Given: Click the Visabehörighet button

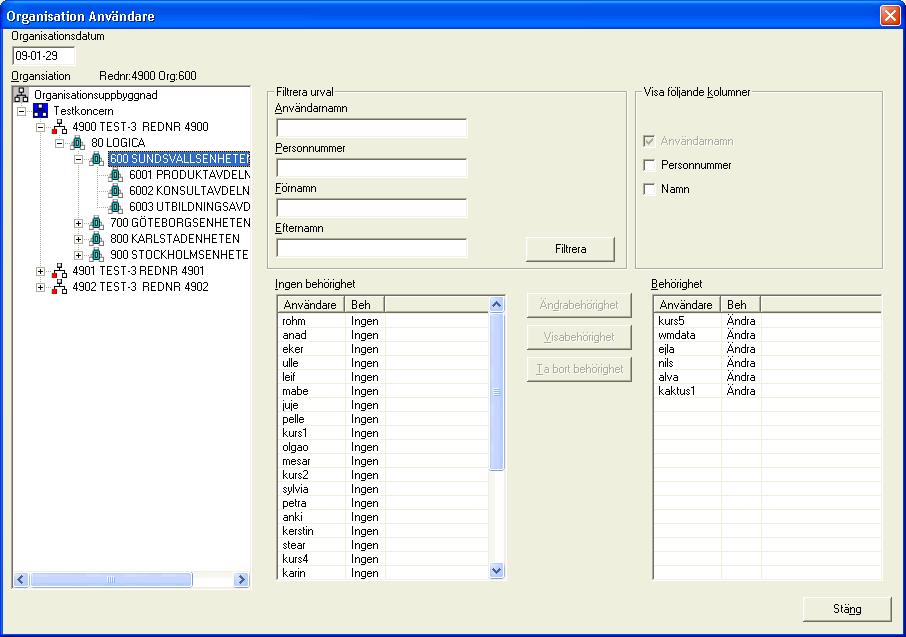Looking at the screenshot, I should point(579,337).
